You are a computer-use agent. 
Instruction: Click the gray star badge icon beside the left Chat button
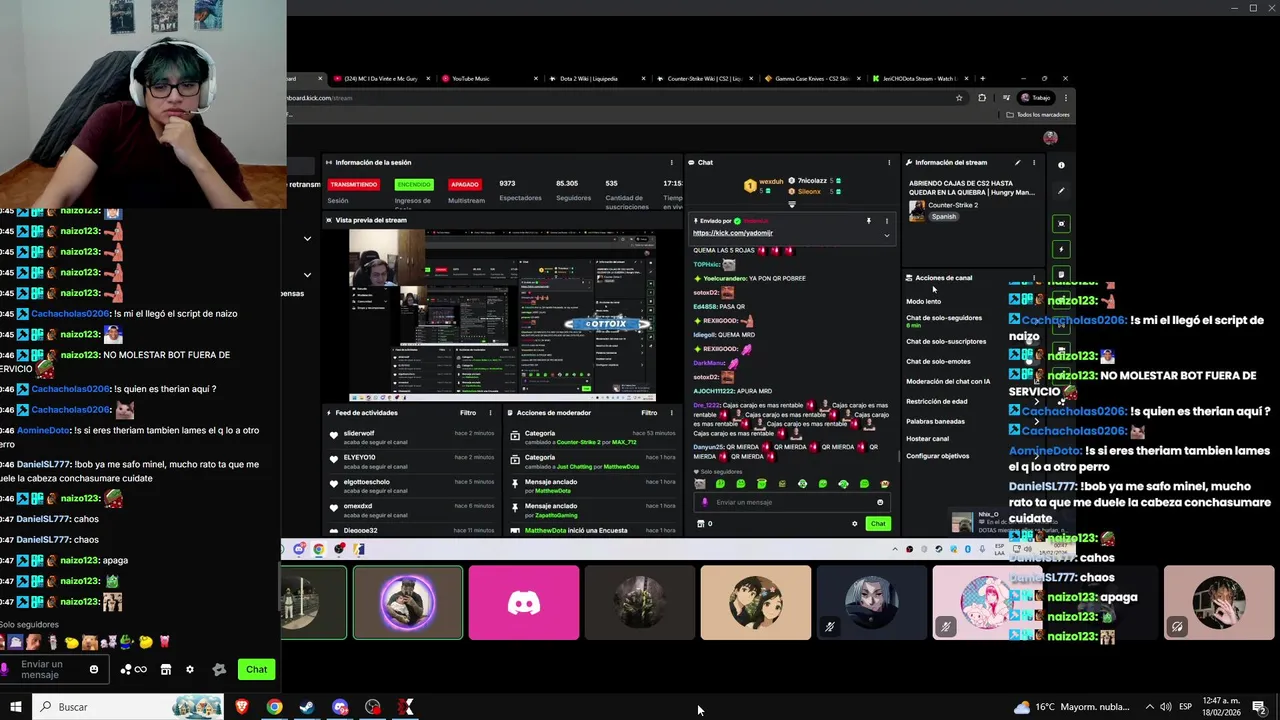tap(219, 669)
